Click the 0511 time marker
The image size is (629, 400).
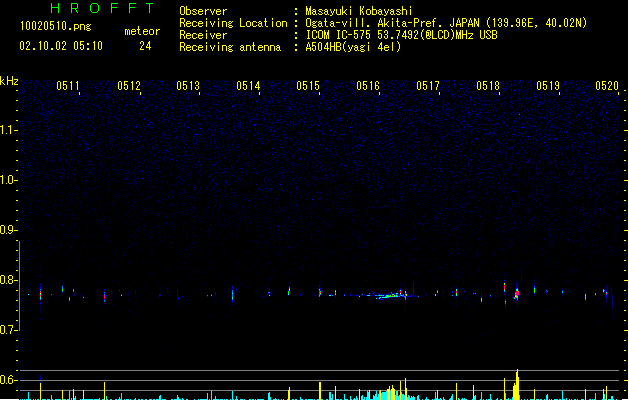coord(67,85)
